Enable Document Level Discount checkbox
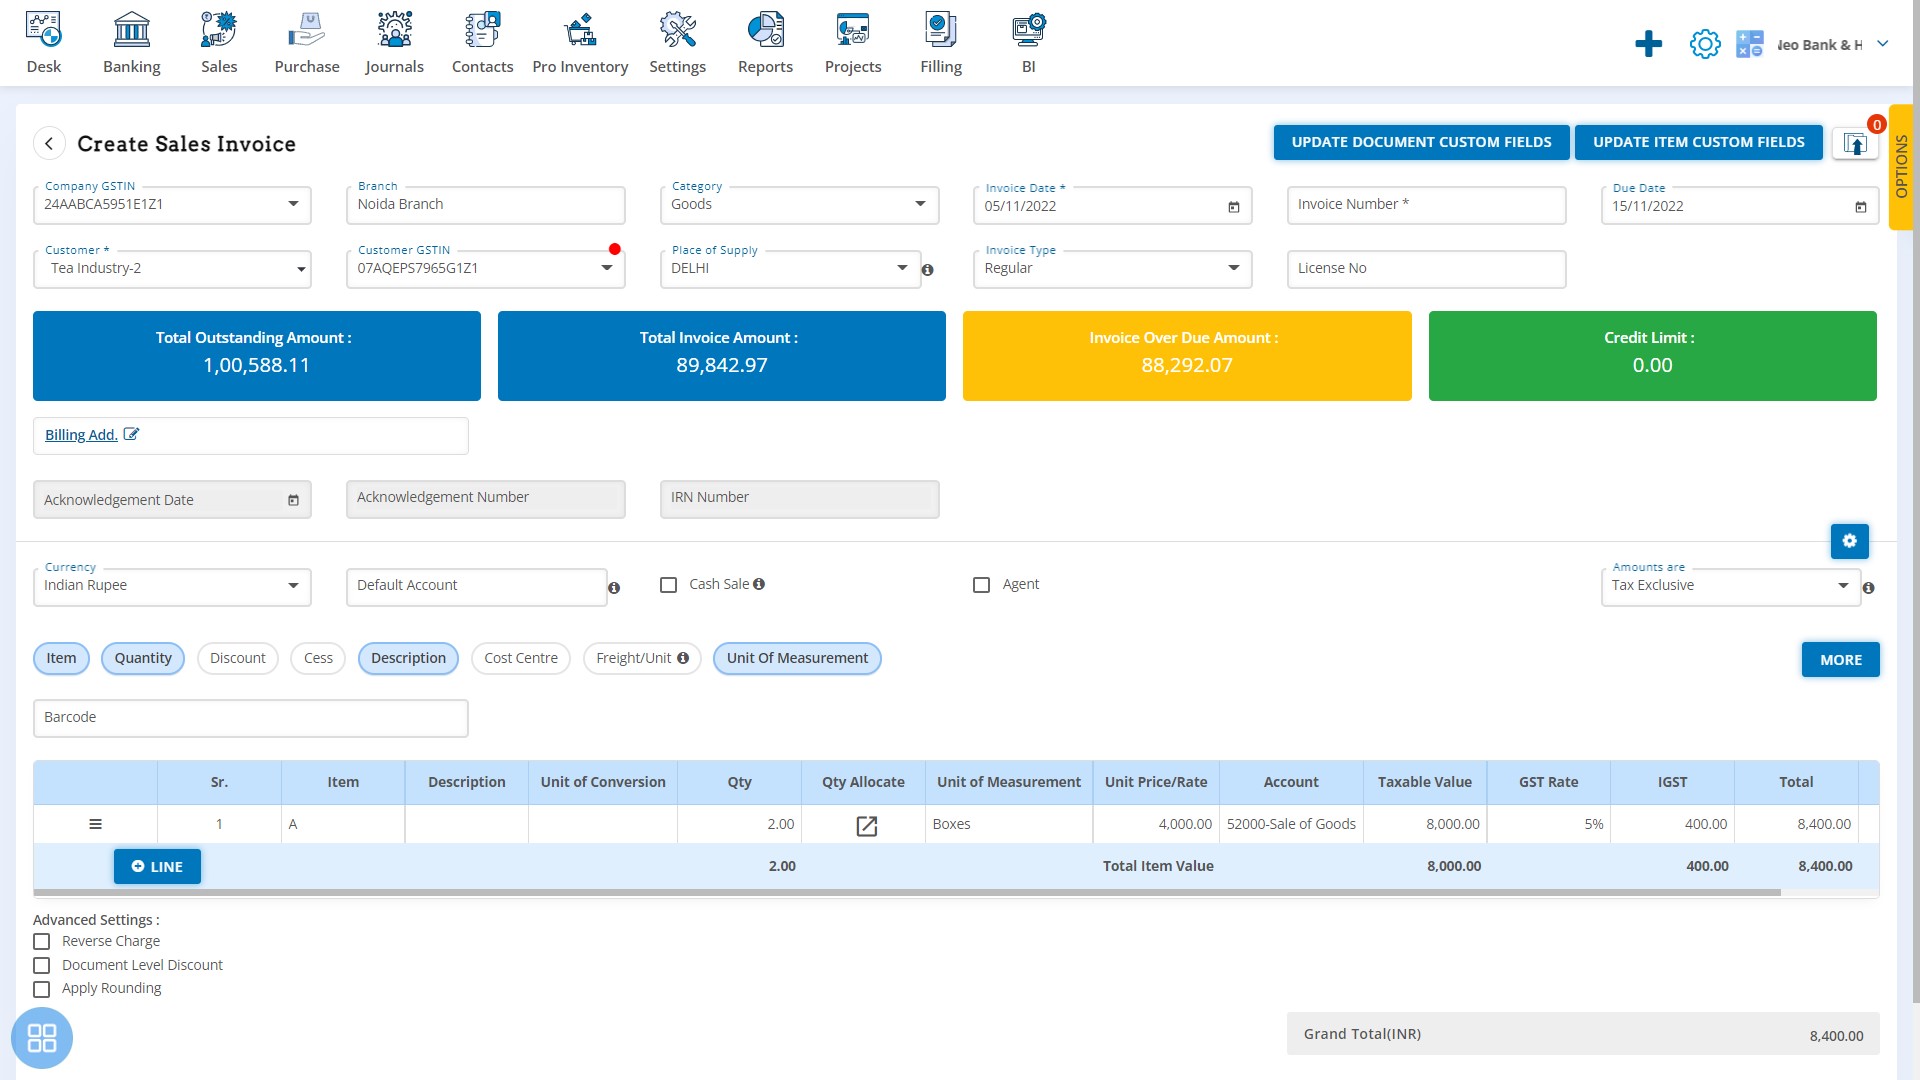Viewport: 1920px width, 1080px height. click(x=42, y=965)
